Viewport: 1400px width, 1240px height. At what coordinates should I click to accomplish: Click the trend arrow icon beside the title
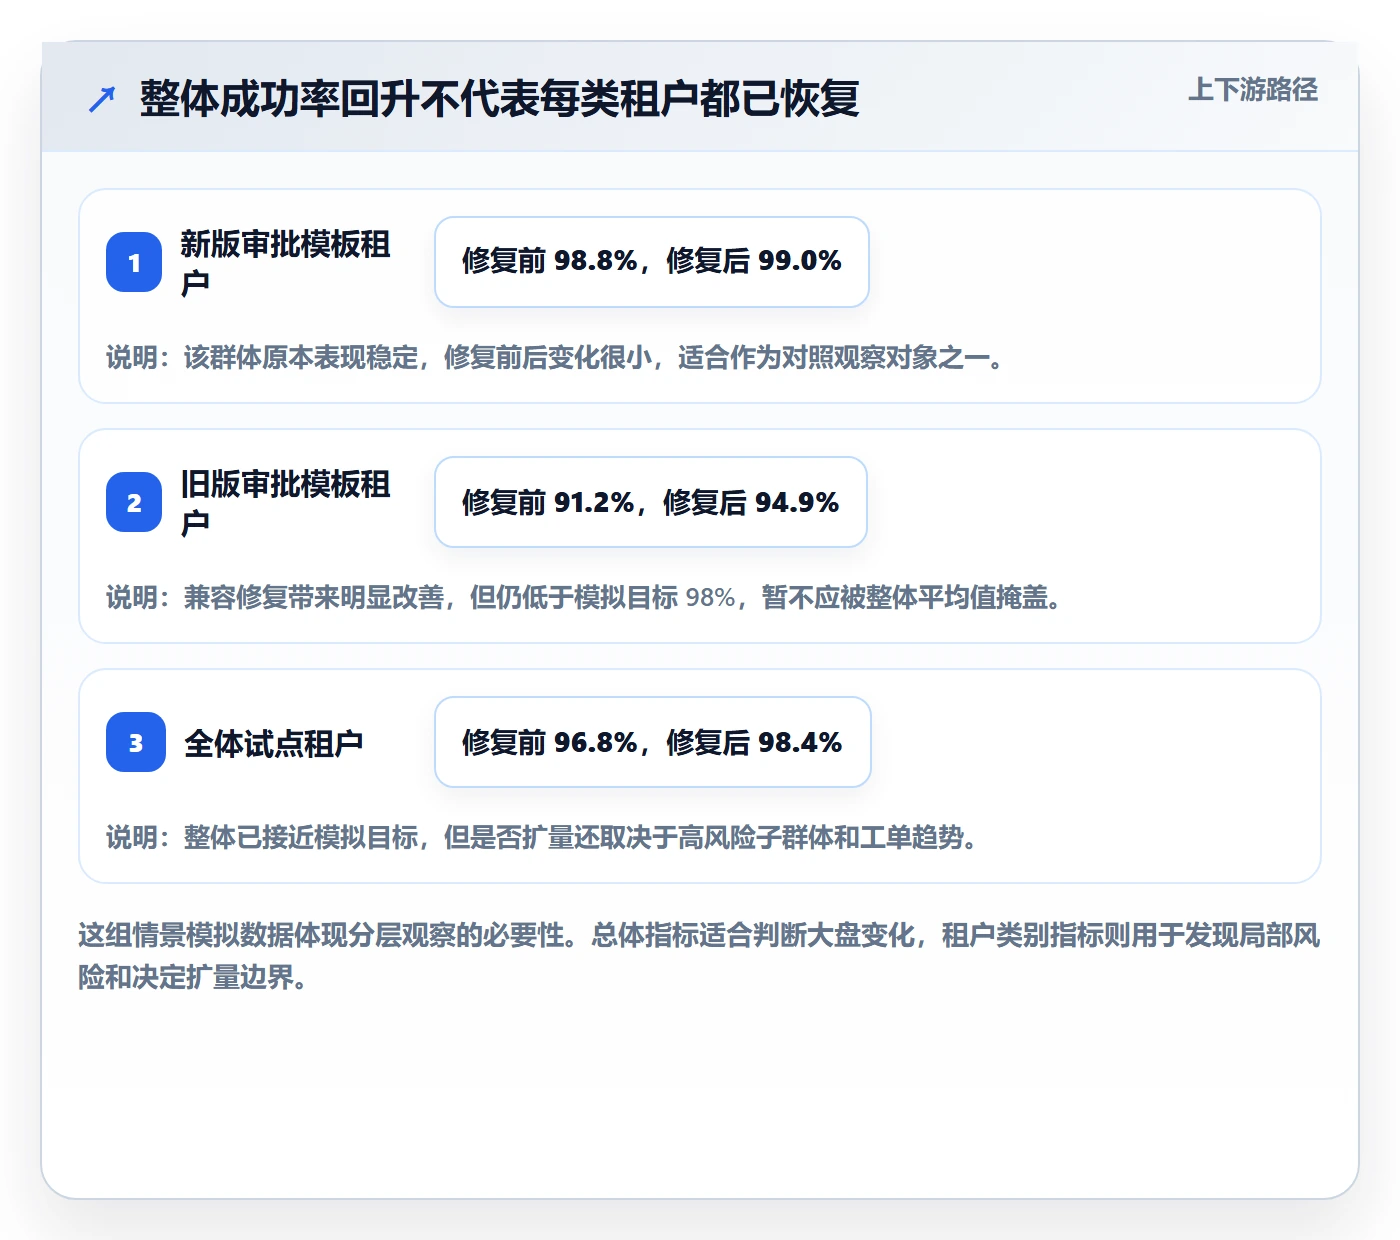[x=102, y=99]
